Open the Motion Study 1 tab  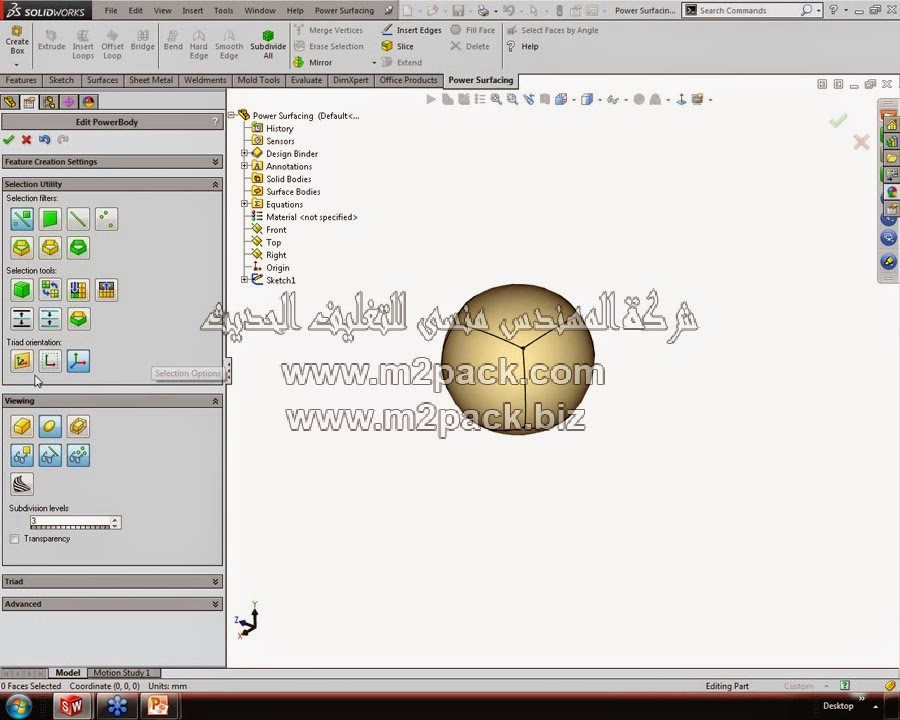121,672
